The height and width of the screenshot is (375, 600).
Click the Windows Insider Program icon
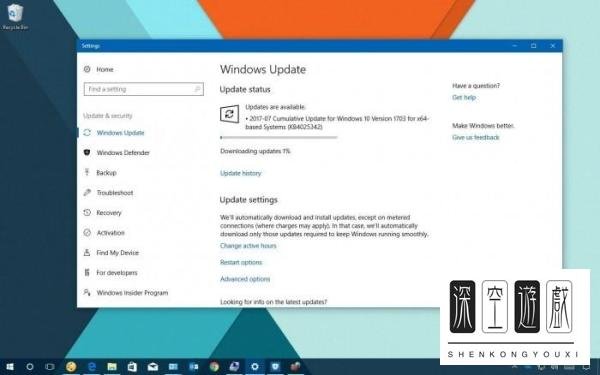(x=87, y=293)
